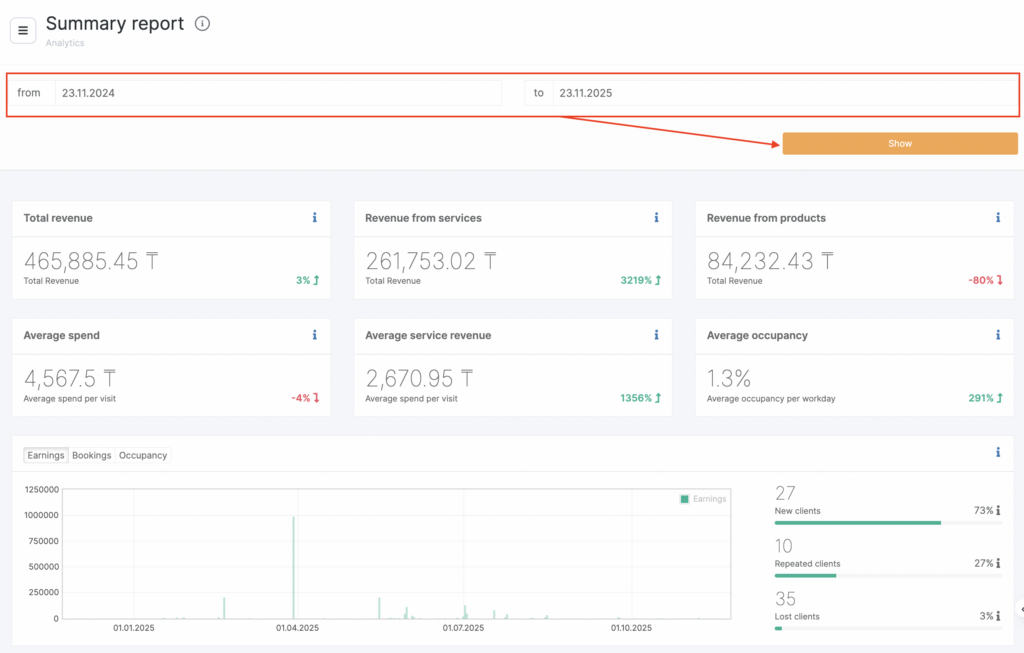
Task: Click info icon next to Lost clients percentage
Action: tap(999, 617)
